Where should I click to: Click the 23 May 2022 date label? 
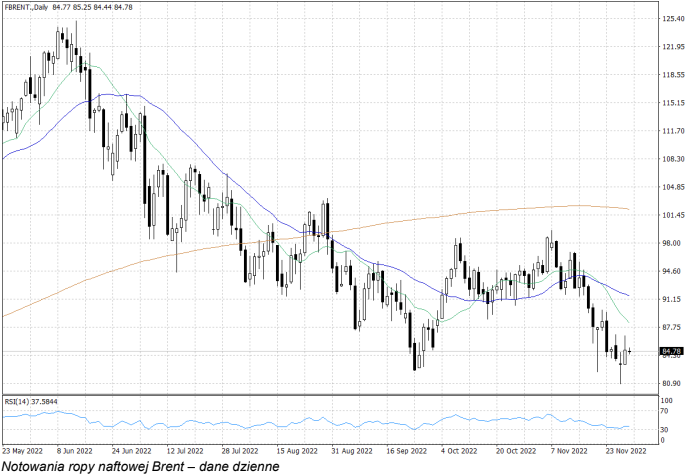(x=22, y=451)
